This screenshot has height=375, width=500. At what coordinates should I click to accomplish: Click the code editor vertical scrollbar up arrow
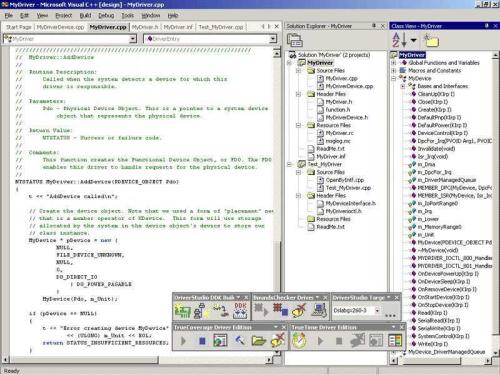click(x=277, y=53)
